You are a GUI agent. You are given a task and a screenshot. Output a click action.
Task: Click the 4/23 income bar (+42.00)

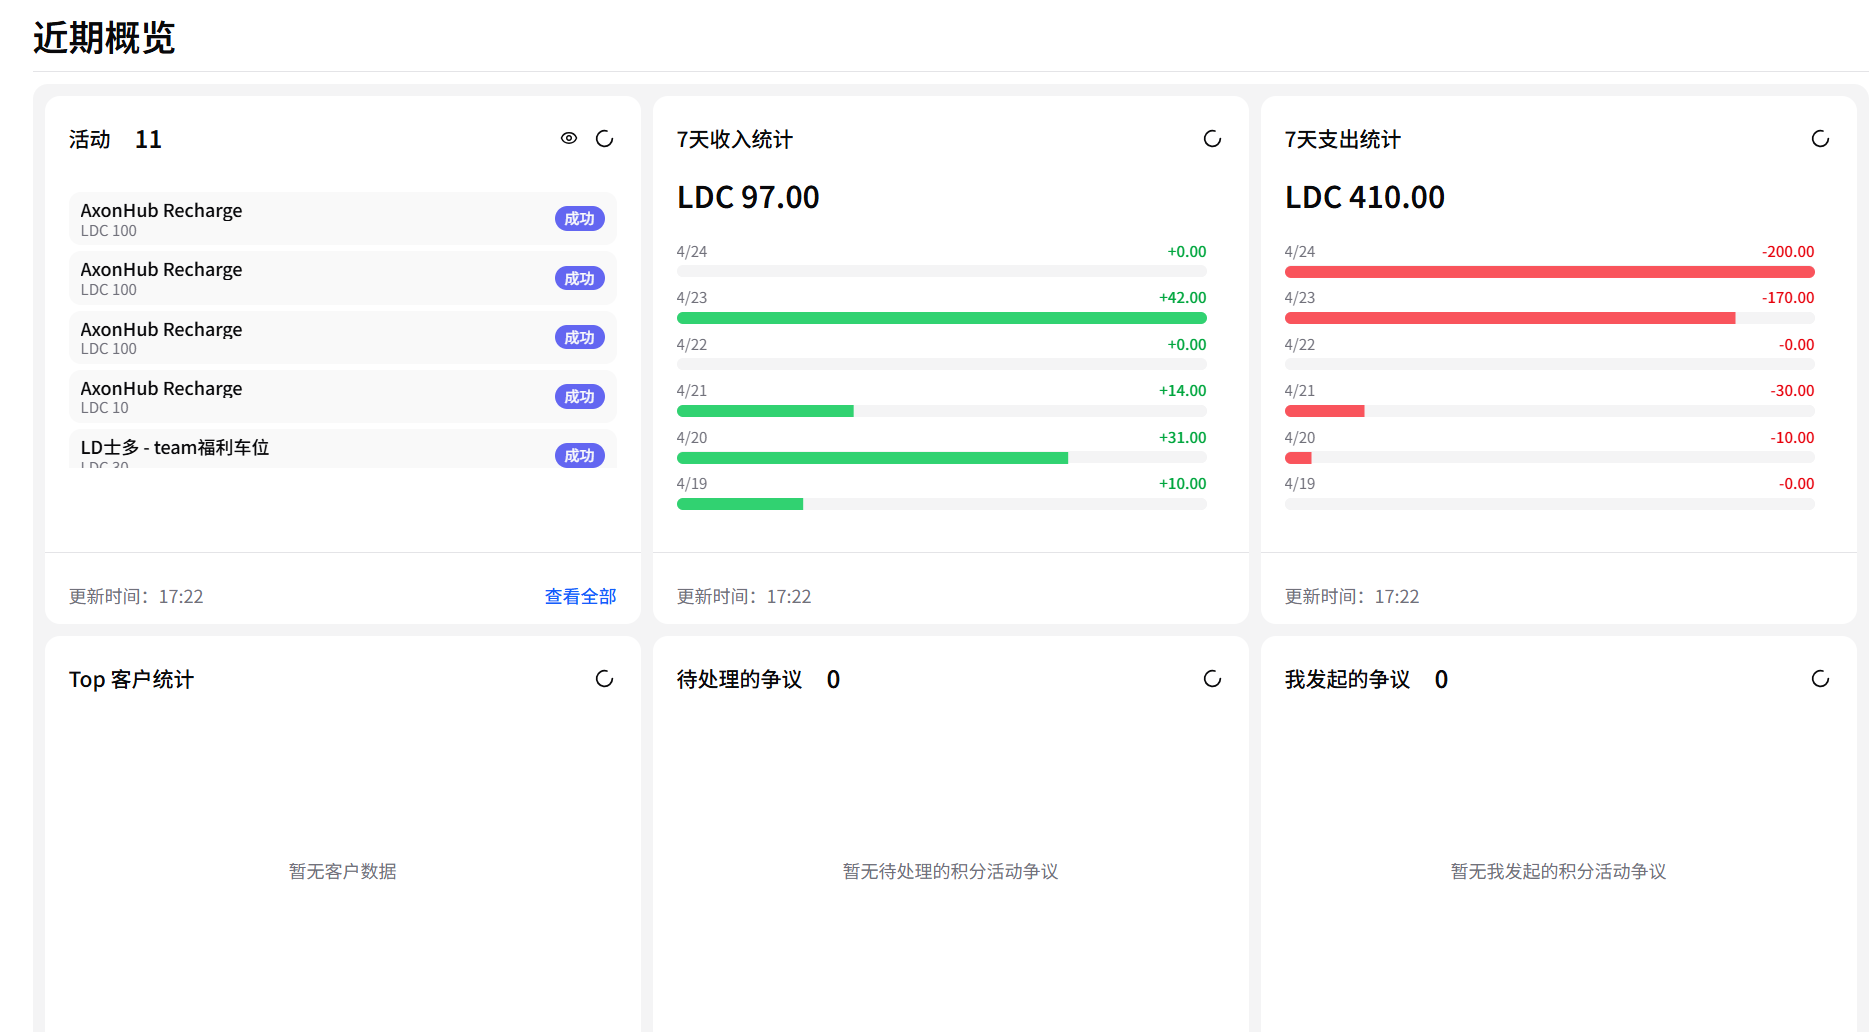[942, 318]
